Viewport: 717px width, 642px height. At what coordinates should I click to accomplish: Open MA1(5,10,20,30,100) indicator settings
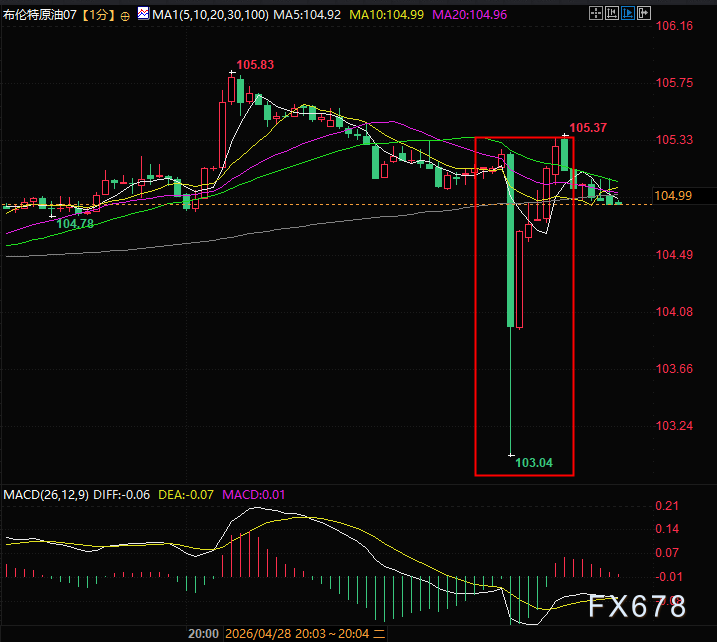click(x=210, y=15)
